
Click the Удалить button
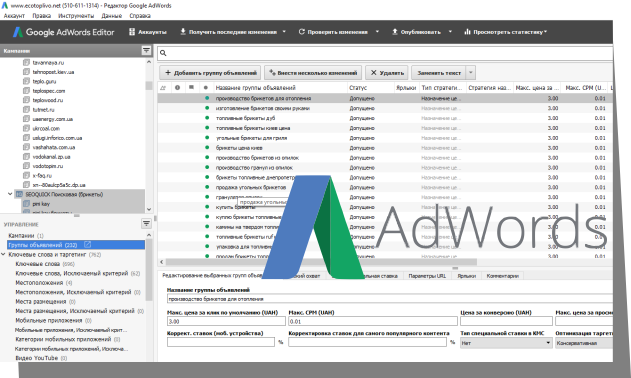coord(387,73)
